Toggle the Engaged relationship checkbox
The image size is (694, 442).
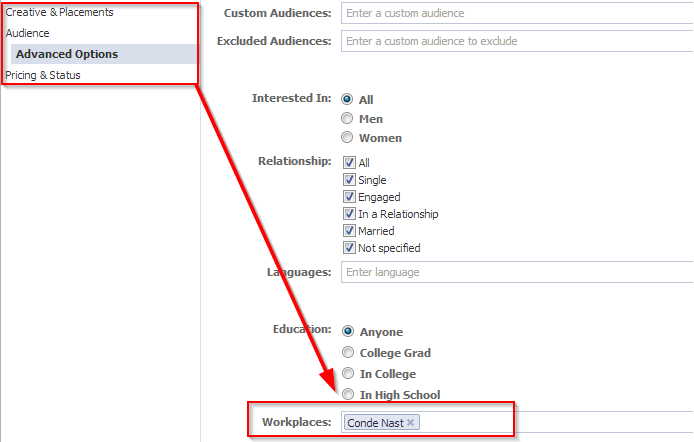pos(349,196)
